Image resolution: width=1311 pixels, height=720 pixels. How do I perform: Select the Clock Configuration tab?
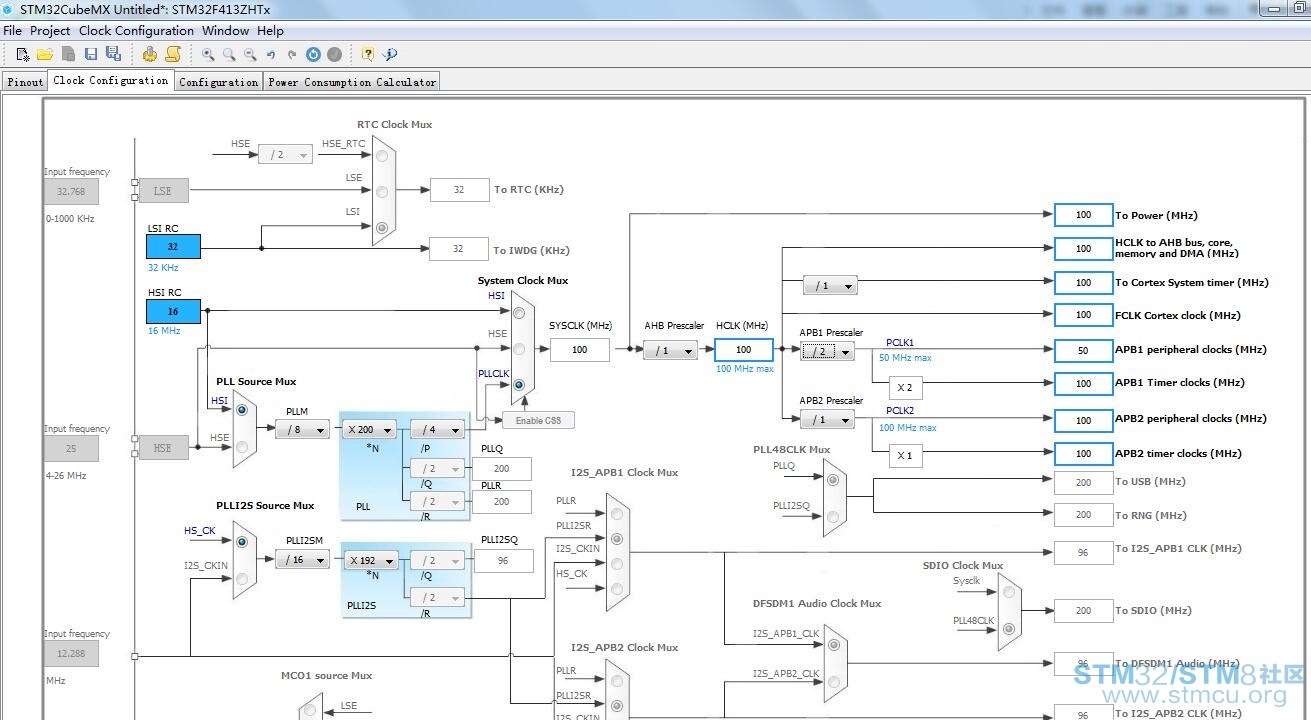click(x=111, y=80)
